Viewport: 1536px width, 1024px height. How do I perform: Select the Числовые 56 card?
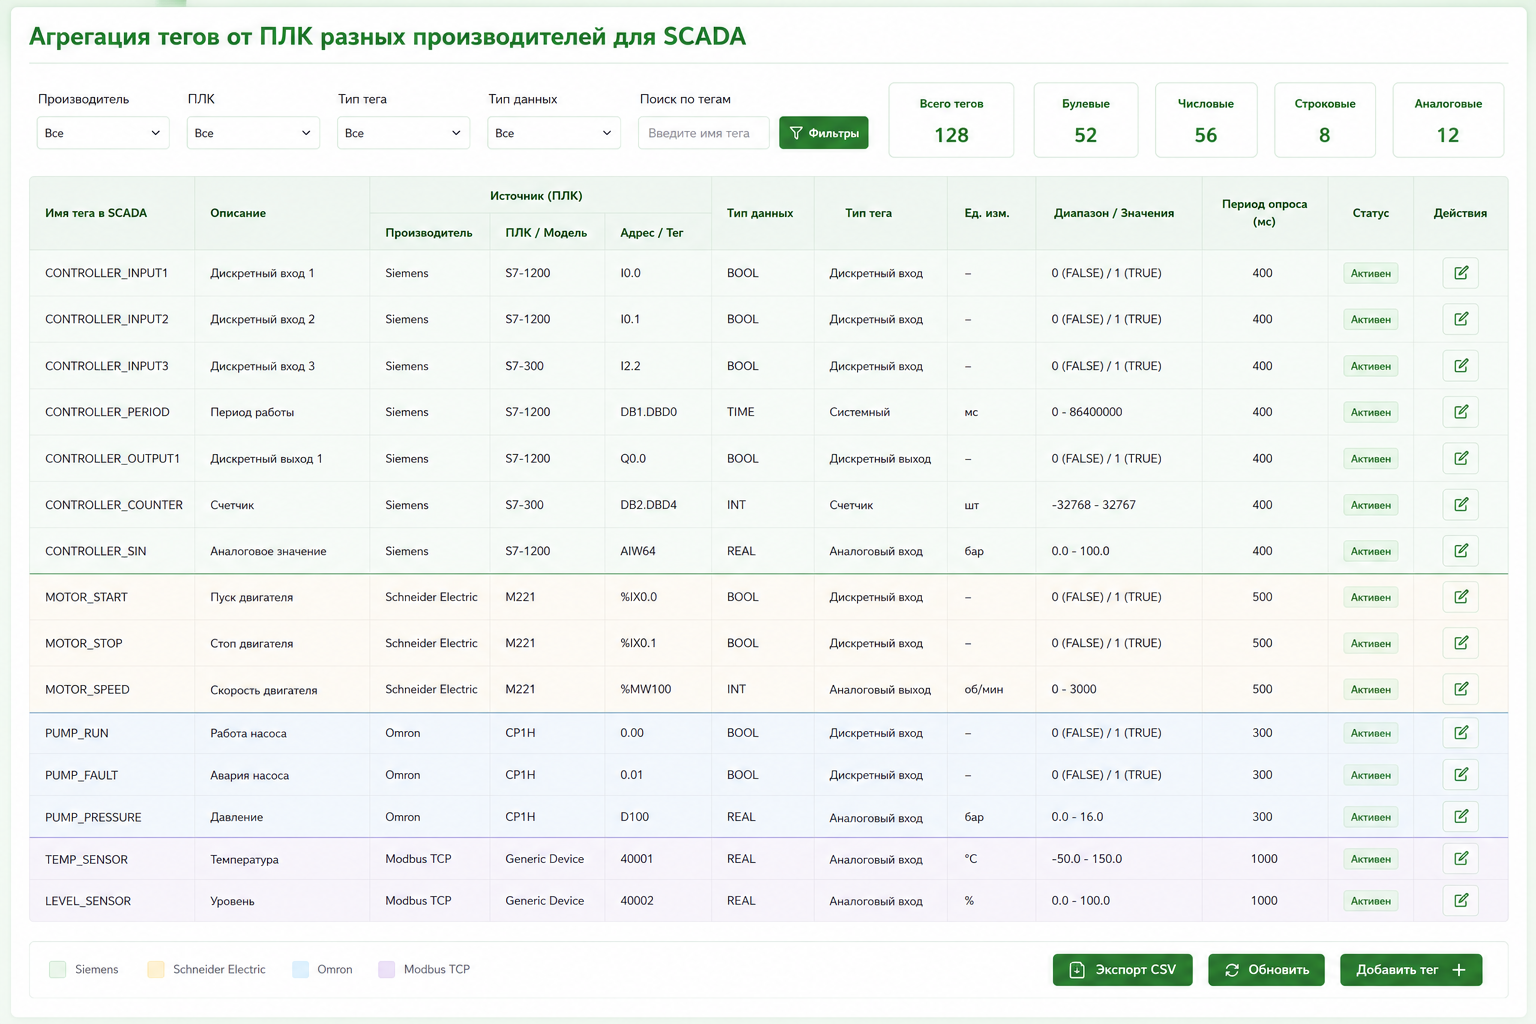pos(1206,120)
